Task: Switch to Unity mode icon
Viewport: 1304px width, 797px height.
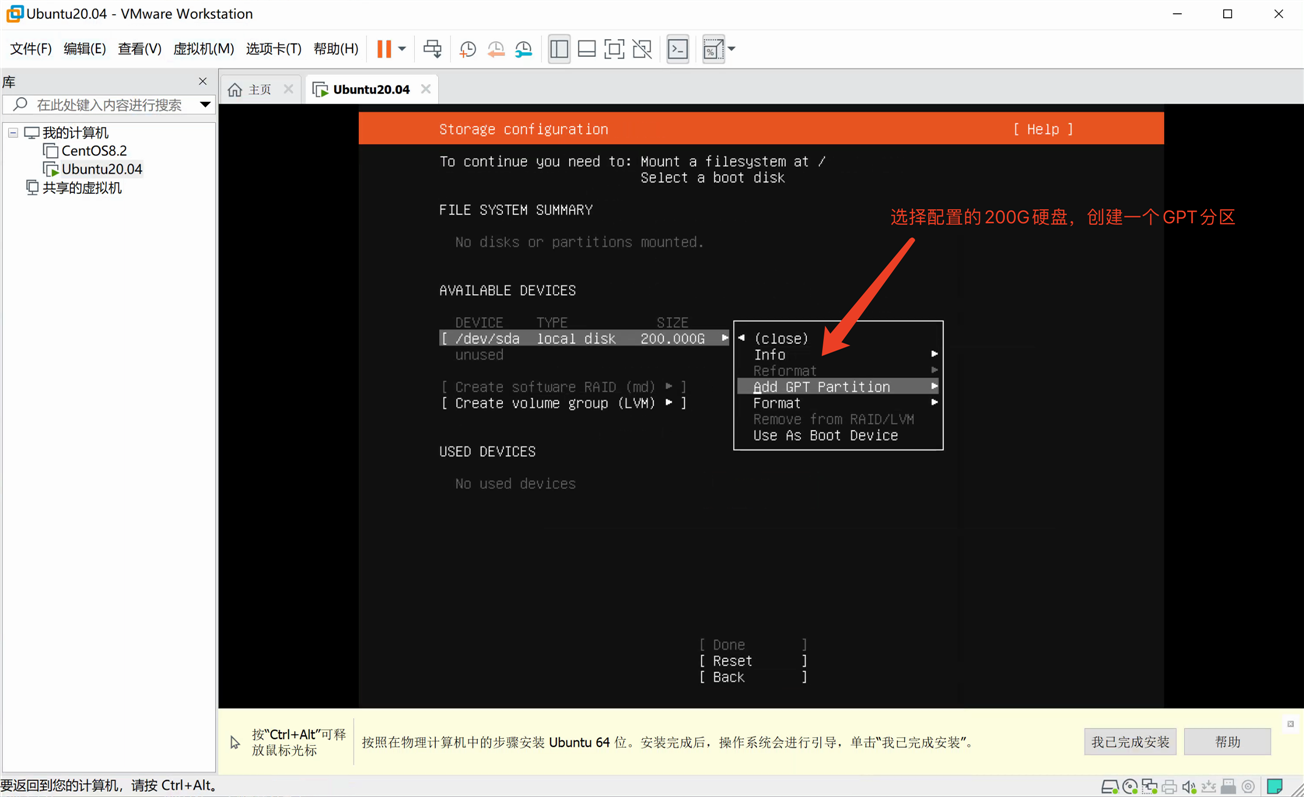Action: 642,49
